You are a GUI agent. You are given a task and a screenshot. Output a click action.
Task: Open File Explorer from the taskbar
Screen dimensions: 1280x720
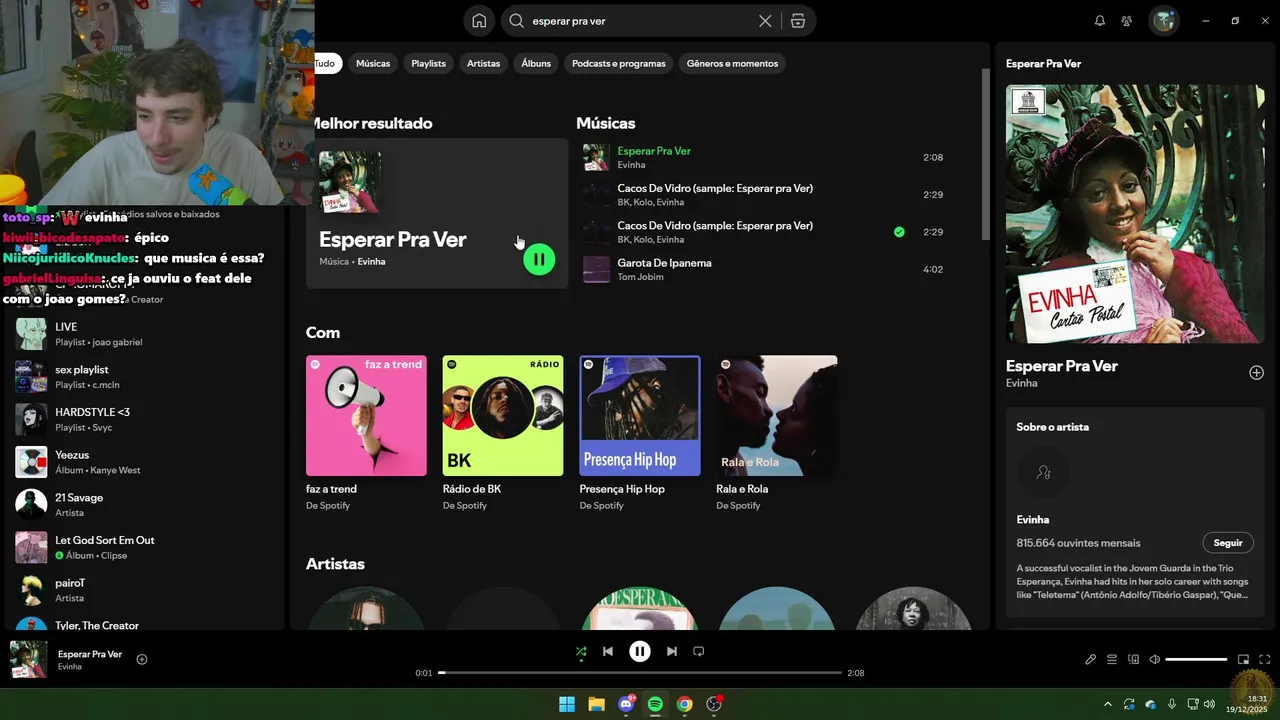596,704
